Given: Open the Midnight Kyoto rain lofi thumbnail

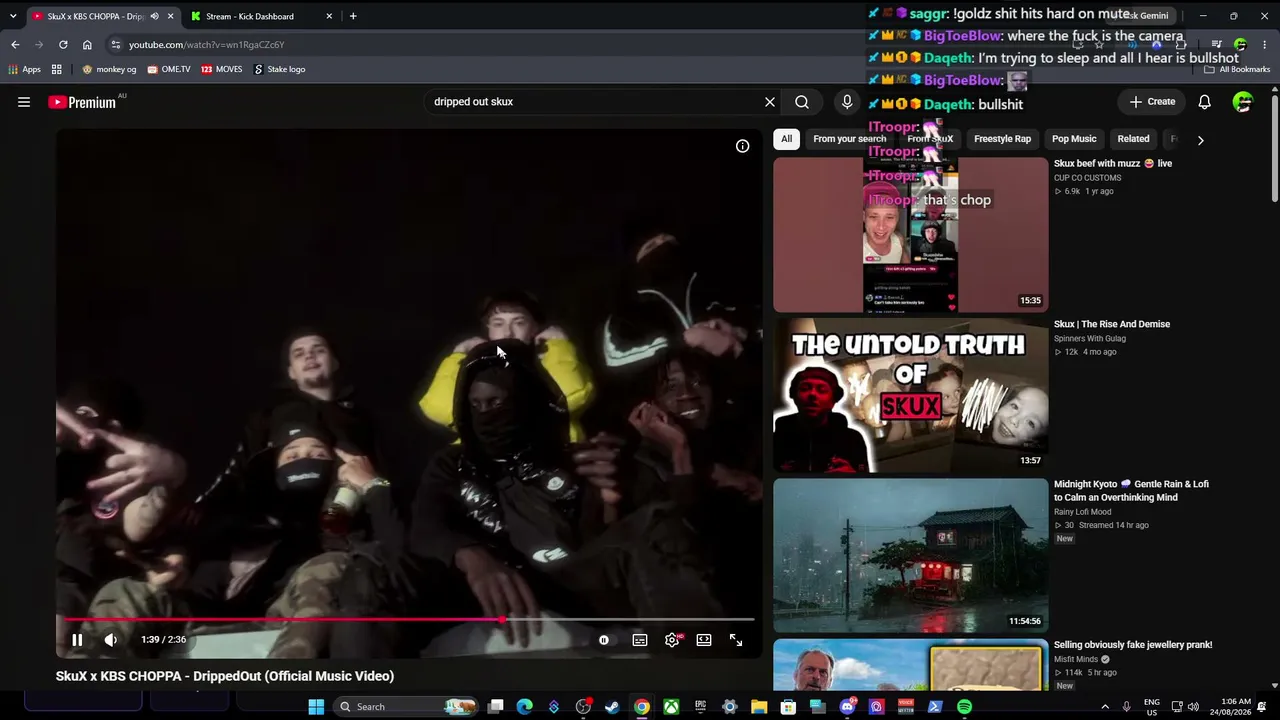Looking at the screenshot, I should point(911,555).
